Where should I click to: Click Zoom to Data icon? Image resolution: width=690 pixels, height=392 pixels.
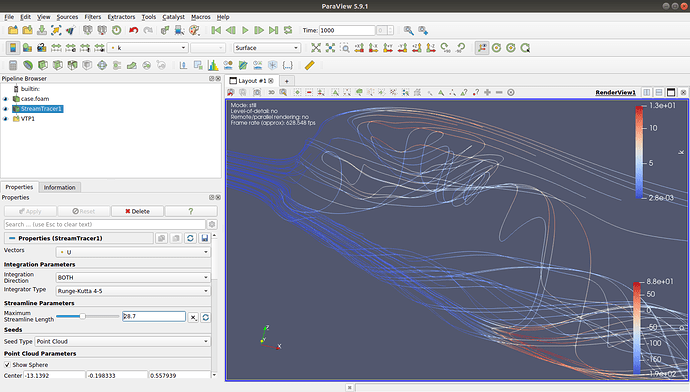330,48
